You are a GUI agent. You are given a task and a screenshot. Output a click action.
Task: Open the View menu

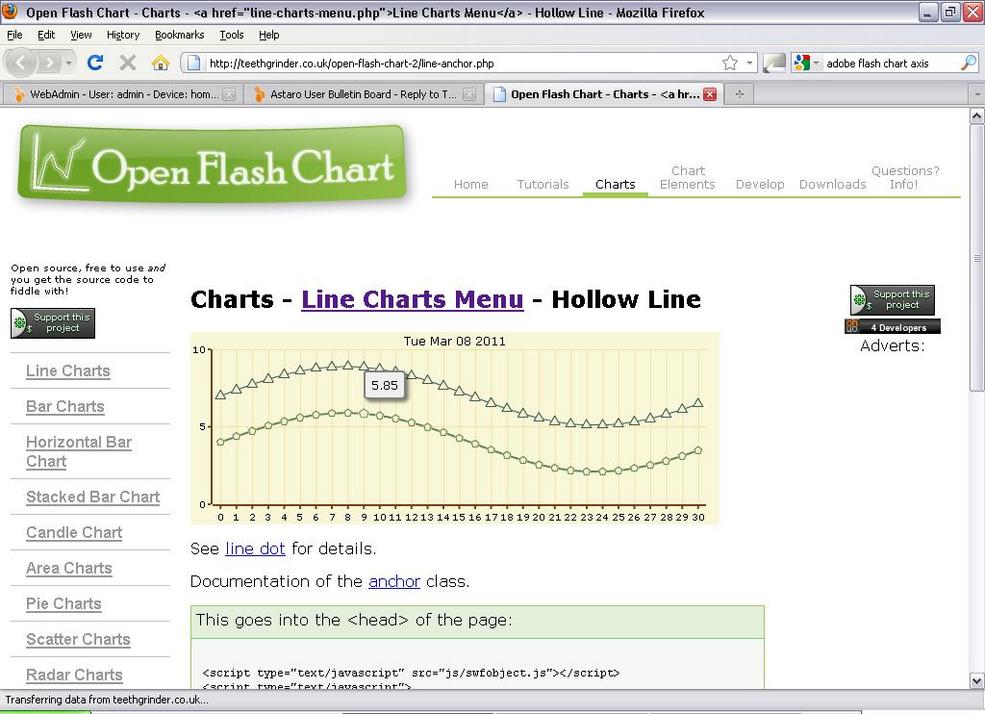[x=80, y=35]
